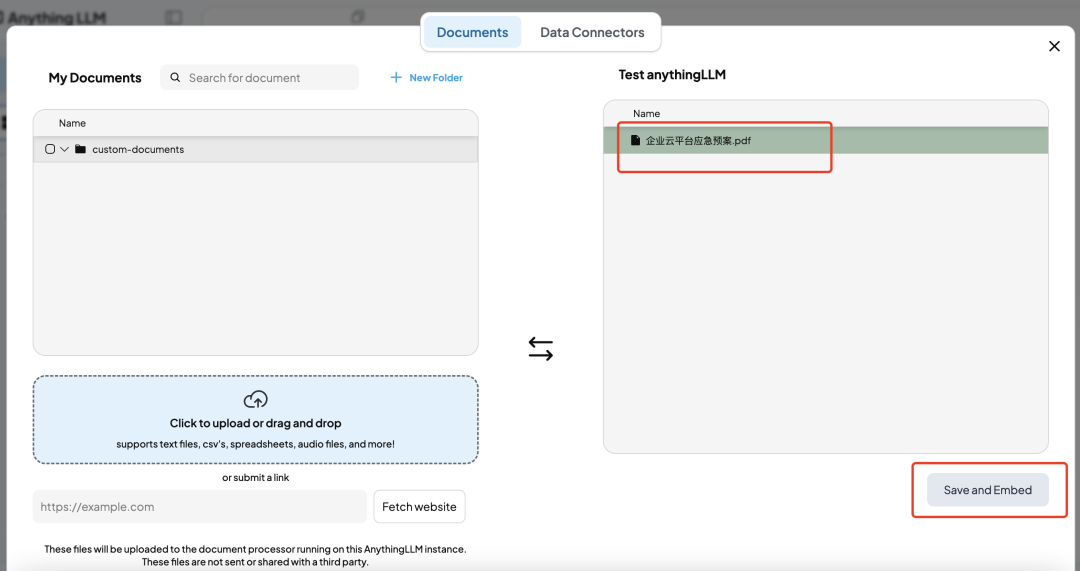Click the Test anythingLLM workspace title
Image resolution: width=1080 pixels, height=571 pixels.
click(672, 74)
